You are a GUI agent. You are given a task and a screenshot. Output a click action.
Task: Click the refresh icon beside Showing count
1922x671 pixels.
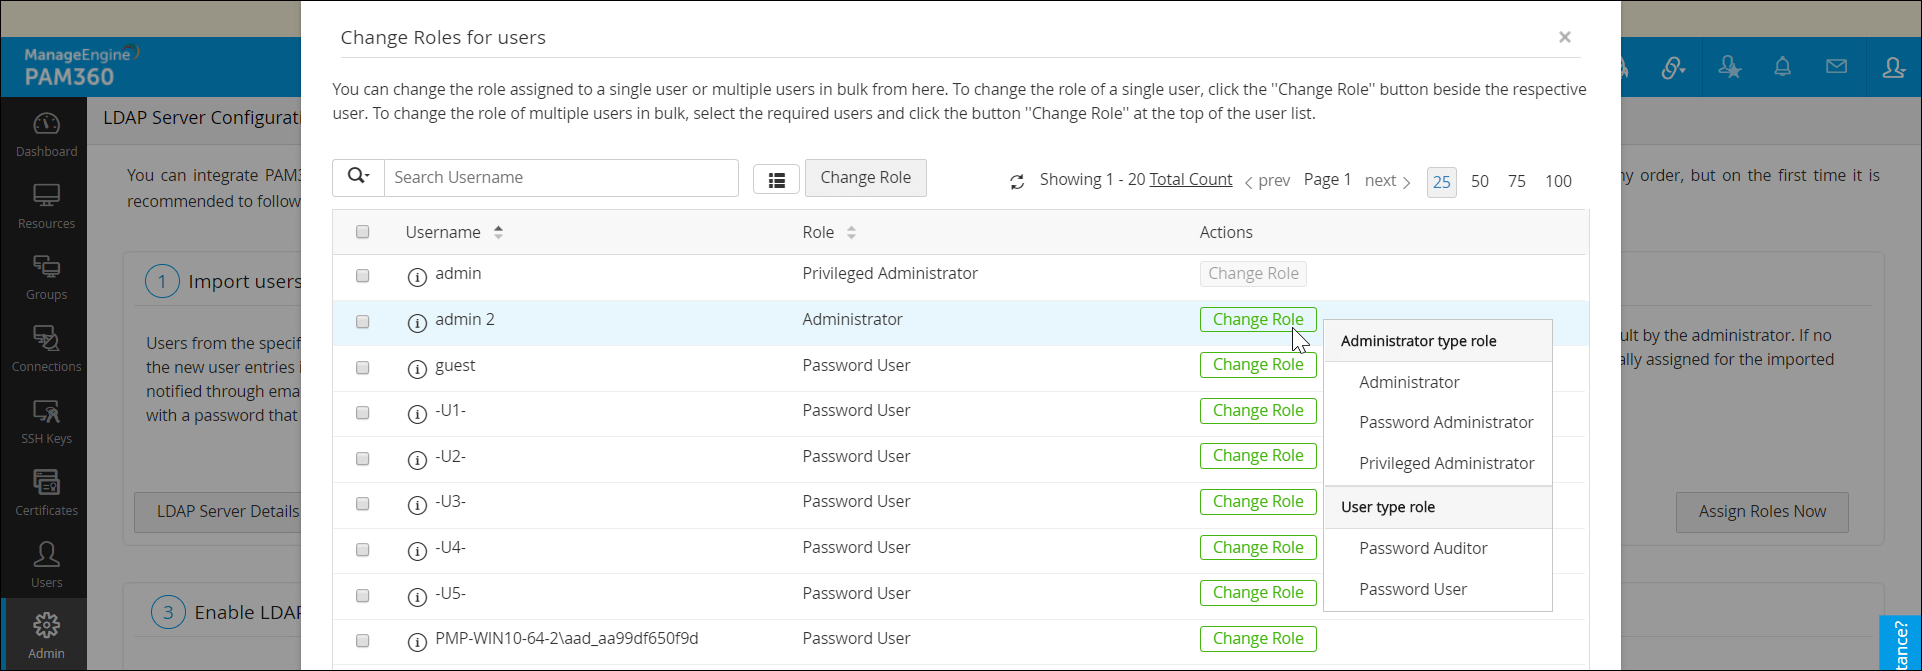pyautogui.click(x=1017, y=181)
